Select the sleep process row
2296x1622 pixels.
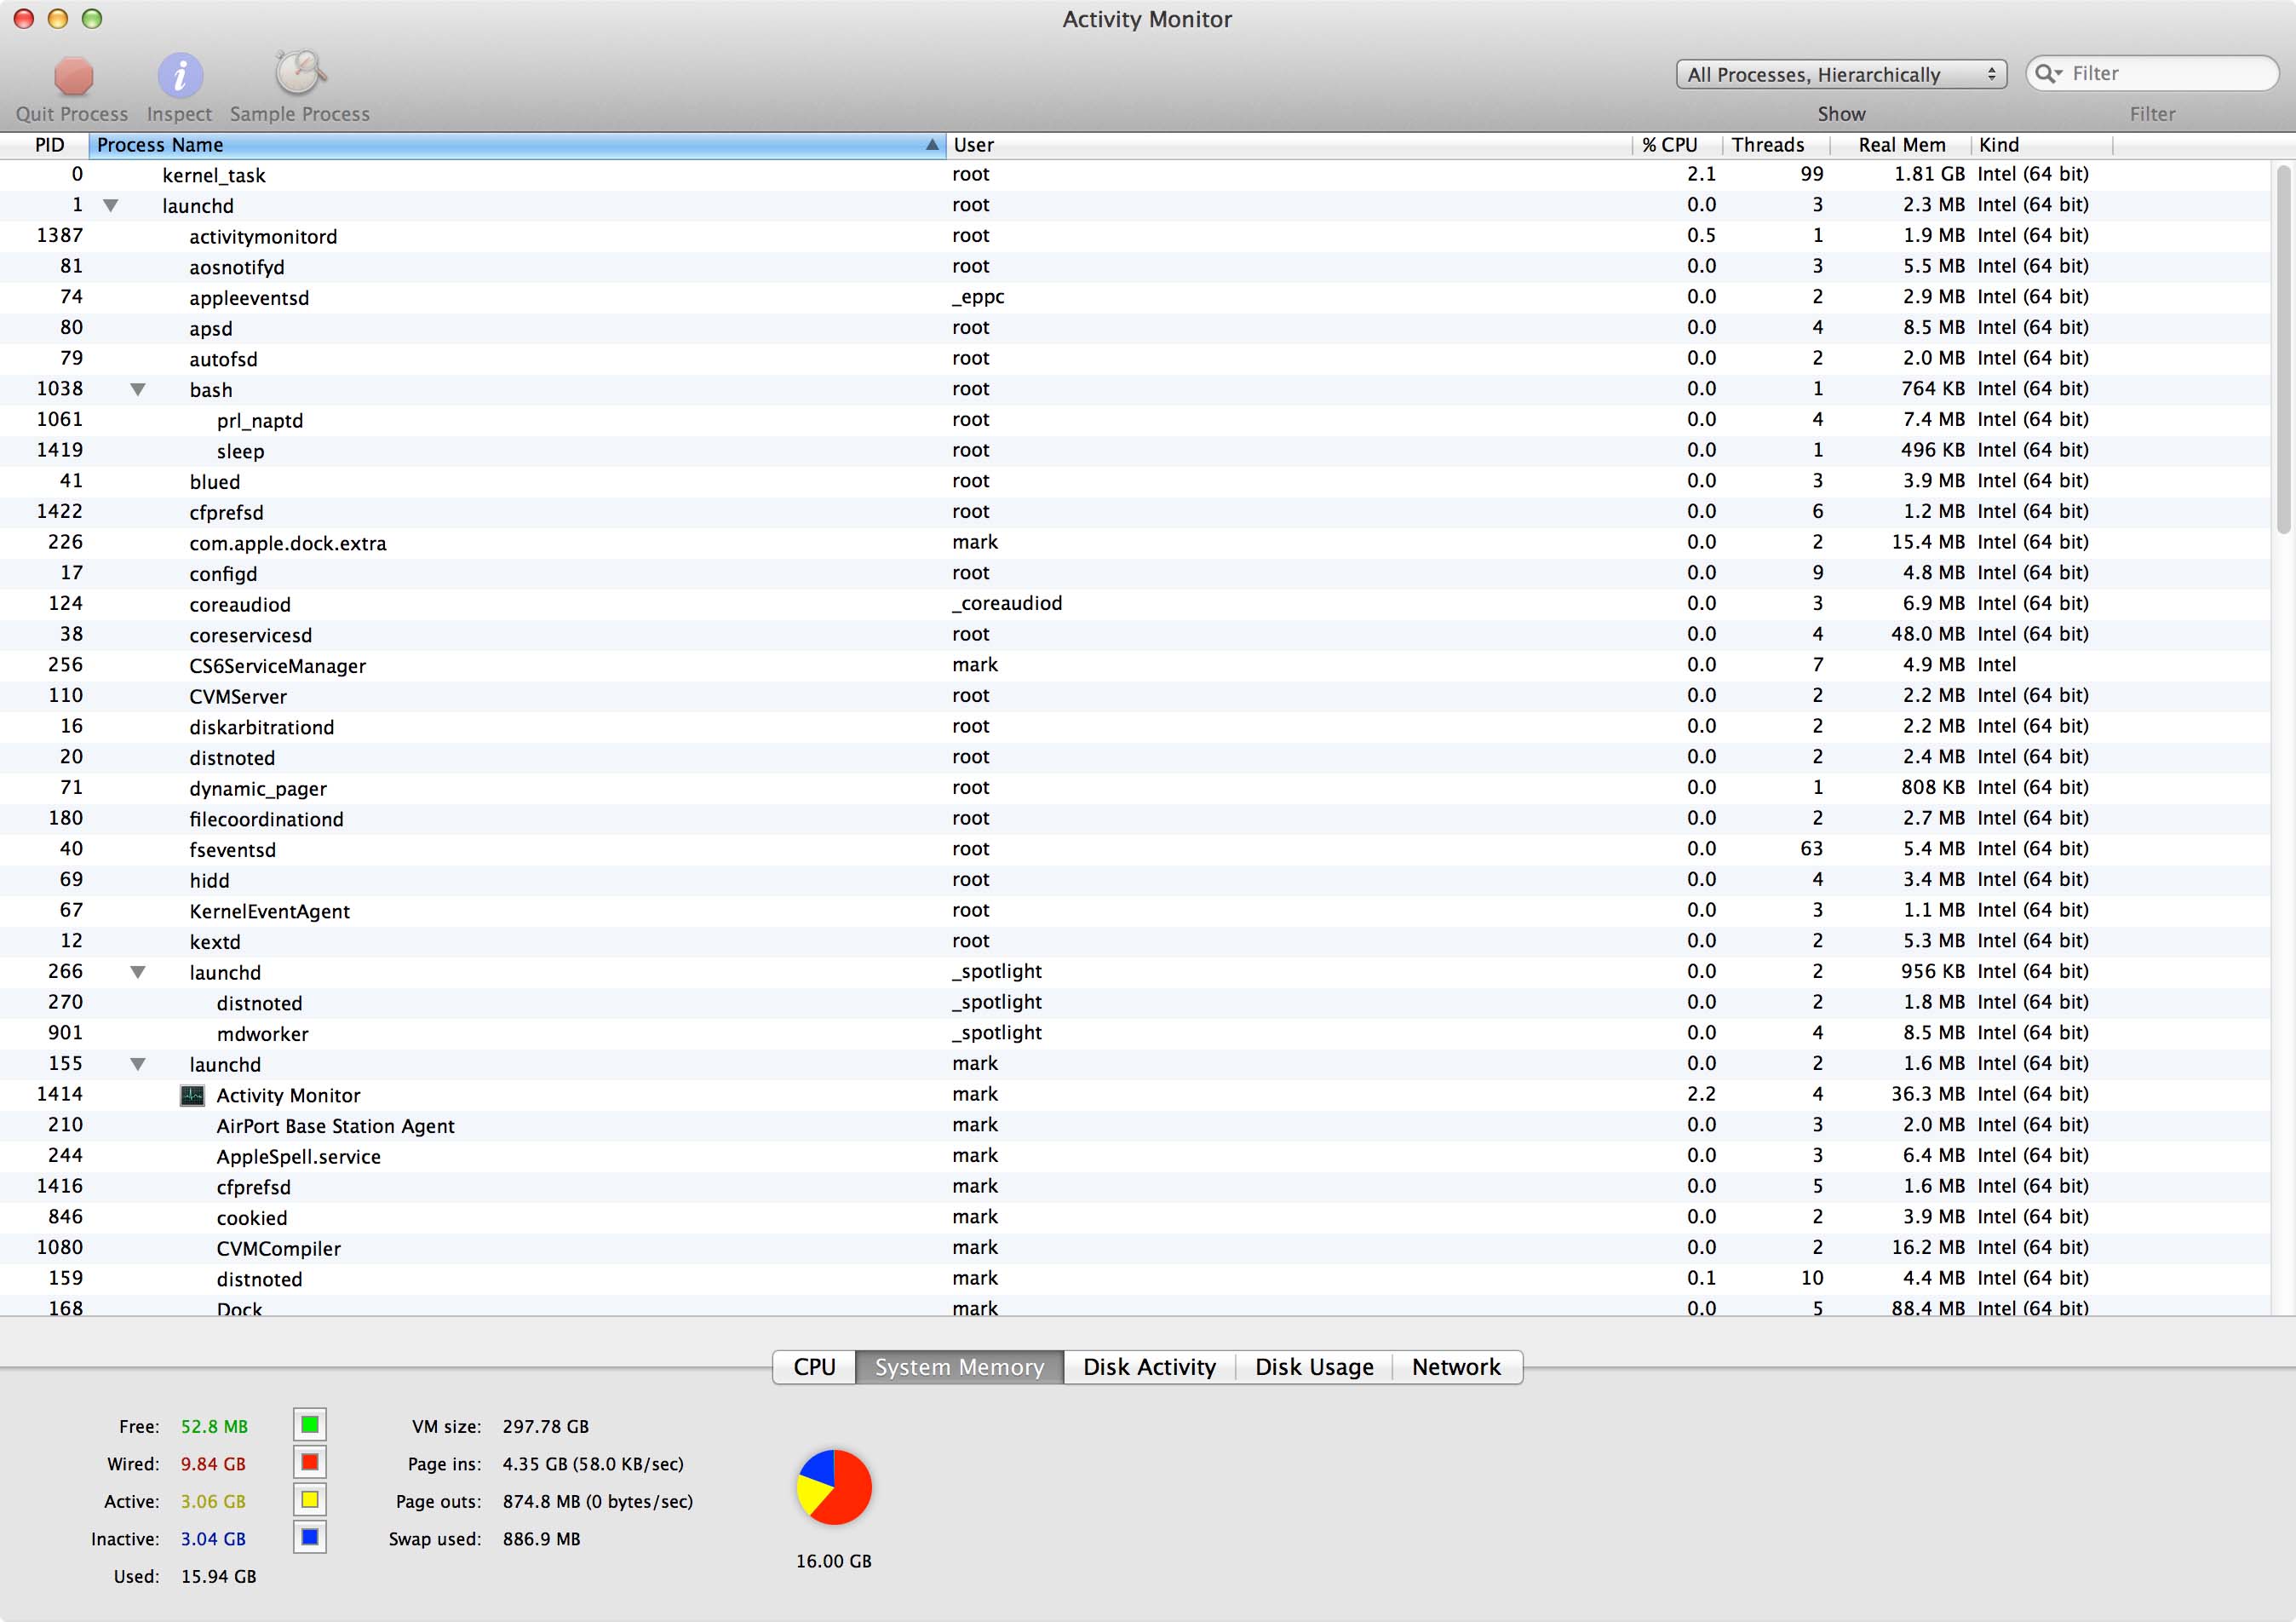click(1135, 451)
